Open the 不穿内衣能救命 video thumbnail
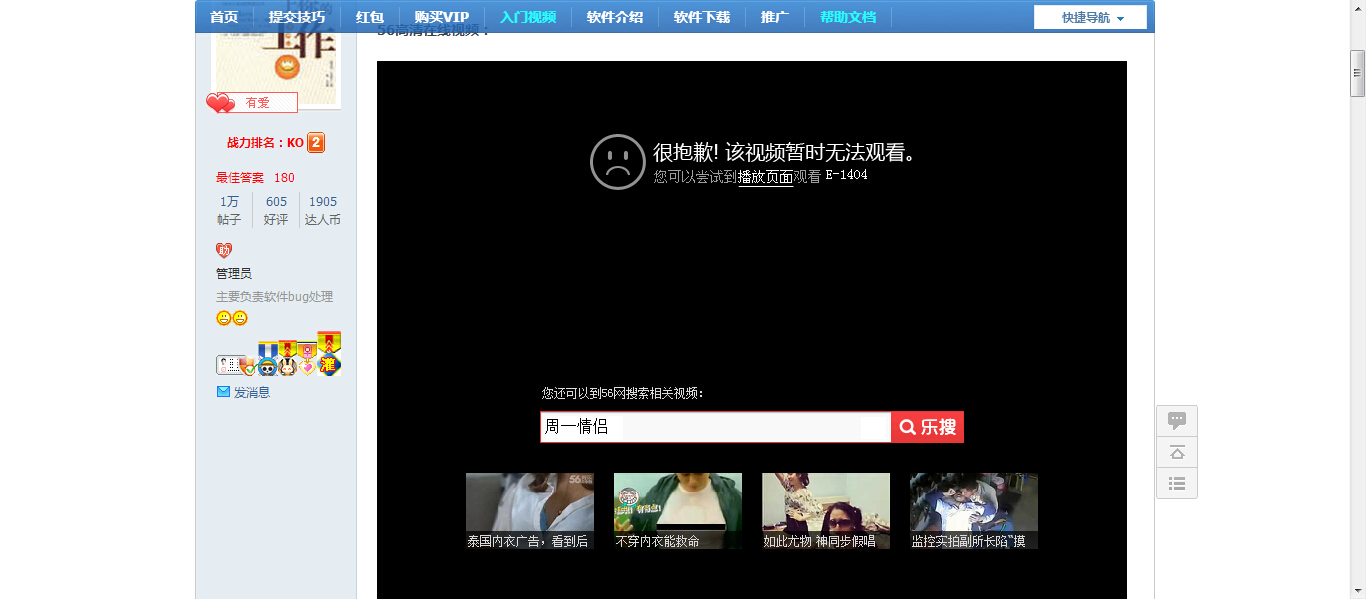 pyautogui.click(x=677, y=511)
